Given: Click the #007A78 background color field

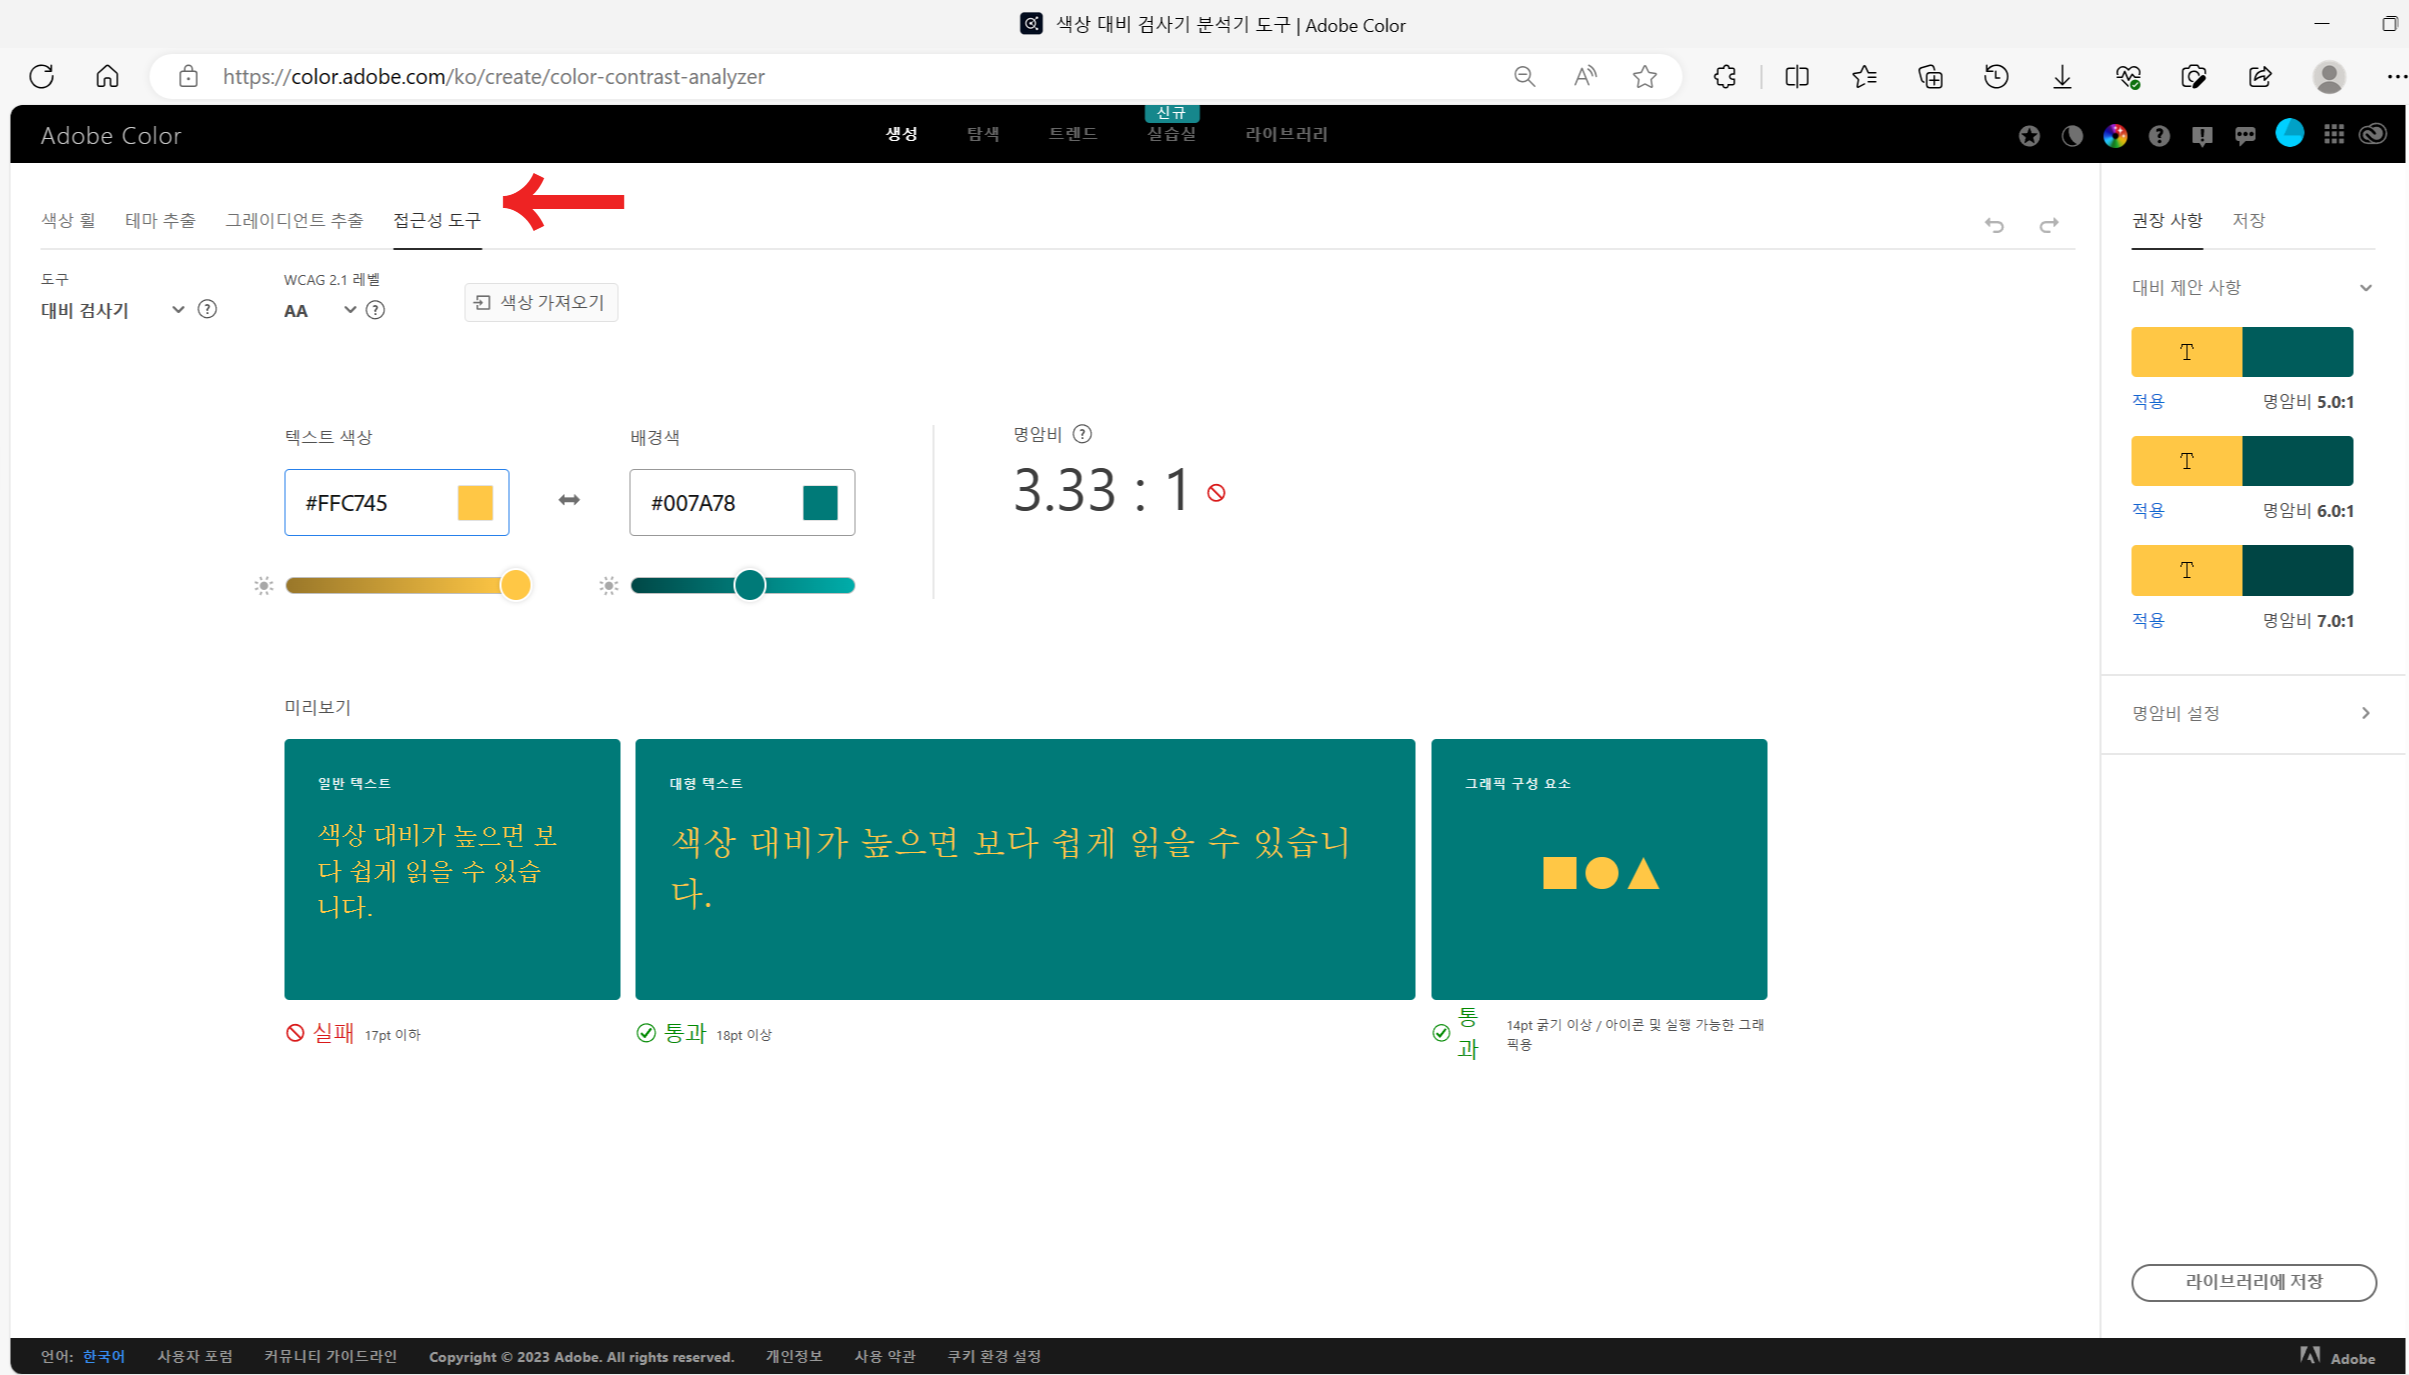Looking at the screenshot, I should (x=742, y=502).
